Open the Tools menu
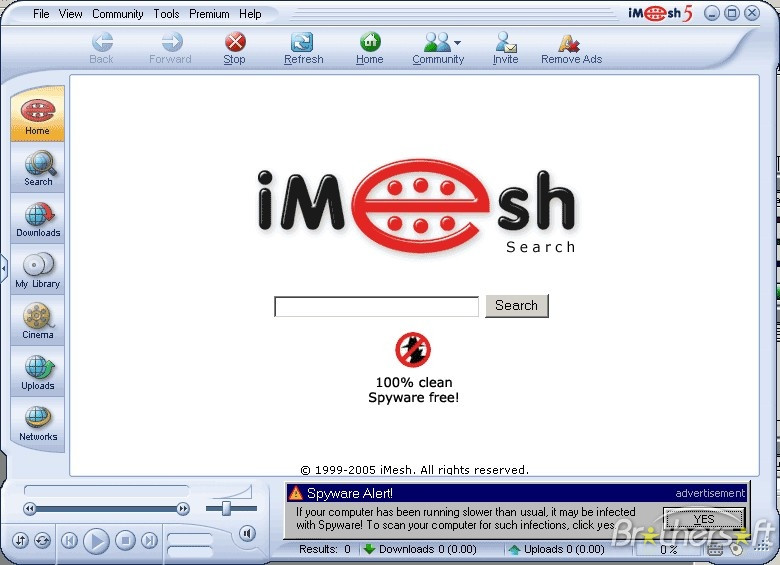The height and width of the screenshot is (565, 780). coord(166,14)
